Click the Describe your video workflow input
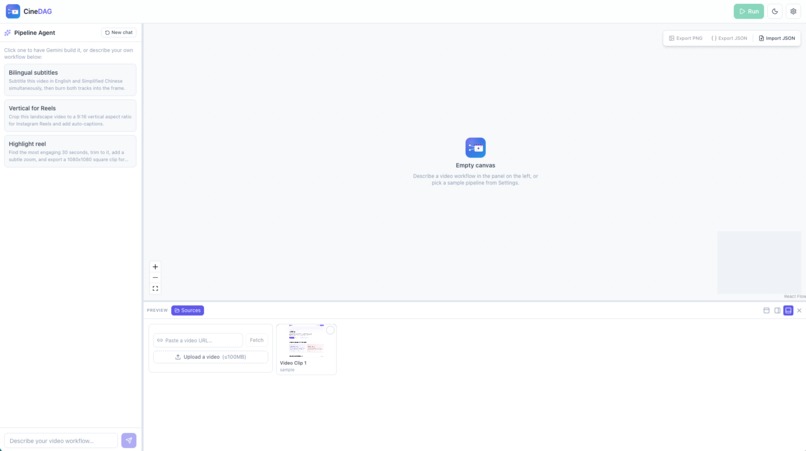The width and height of the screenshot is (806, 451). tap(61, 441)
